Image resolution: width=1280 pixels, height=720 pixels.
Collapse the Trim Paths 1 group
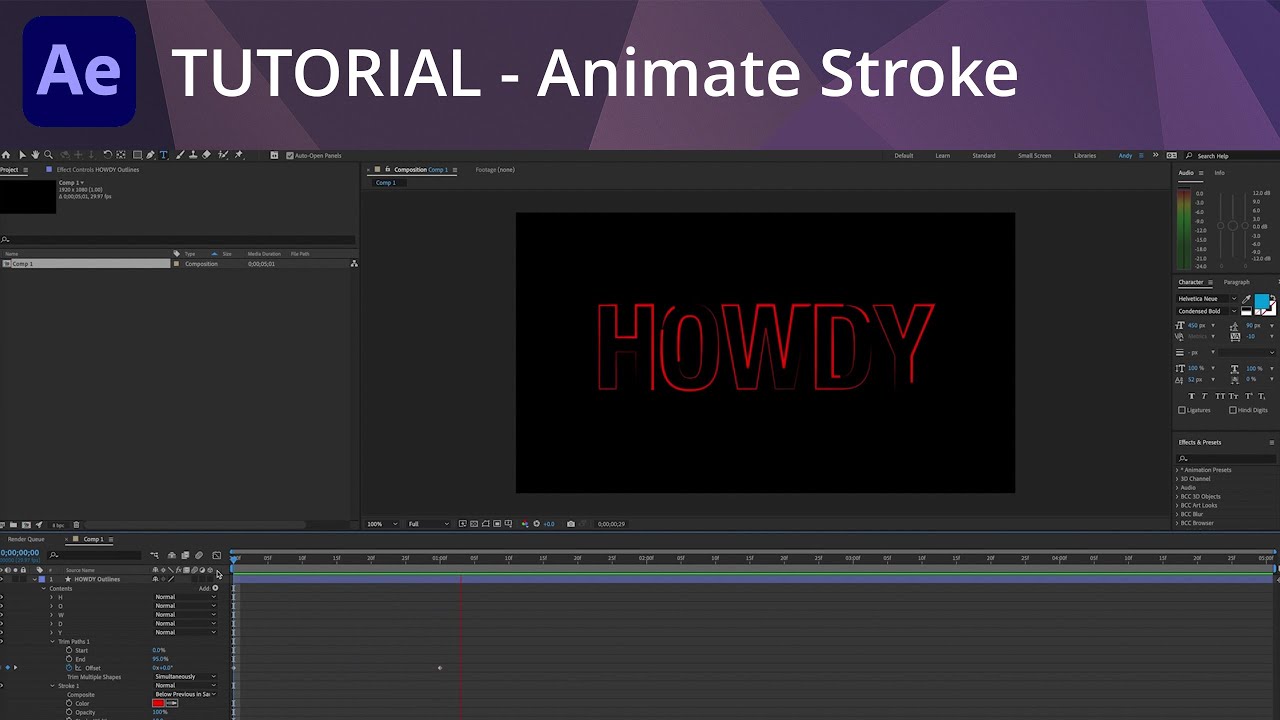(x=52, y=641)
